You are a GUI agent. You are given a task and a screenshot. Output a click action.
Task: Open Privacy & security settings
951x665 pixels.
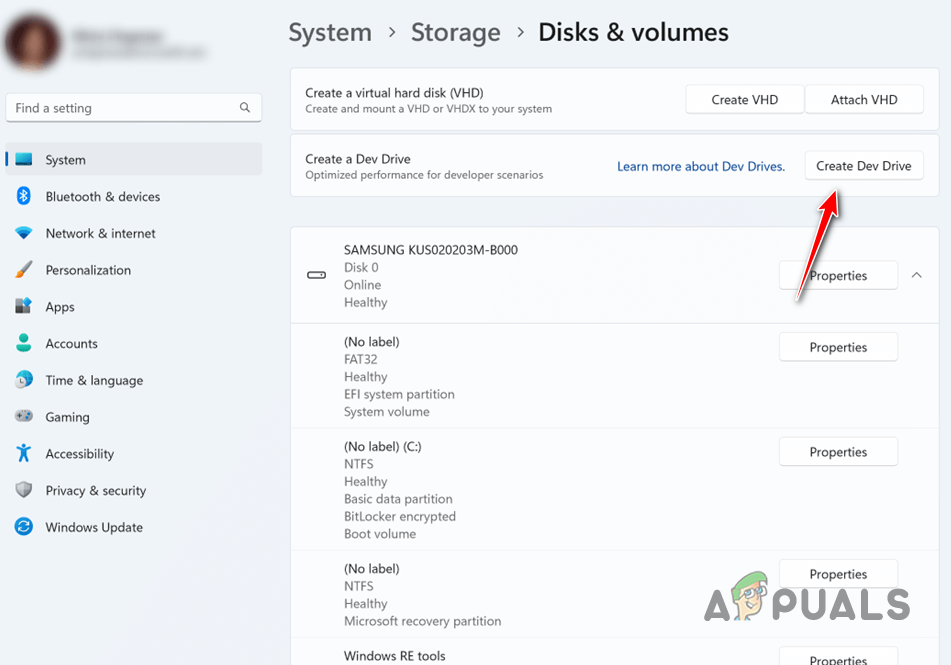click(93, 490)
